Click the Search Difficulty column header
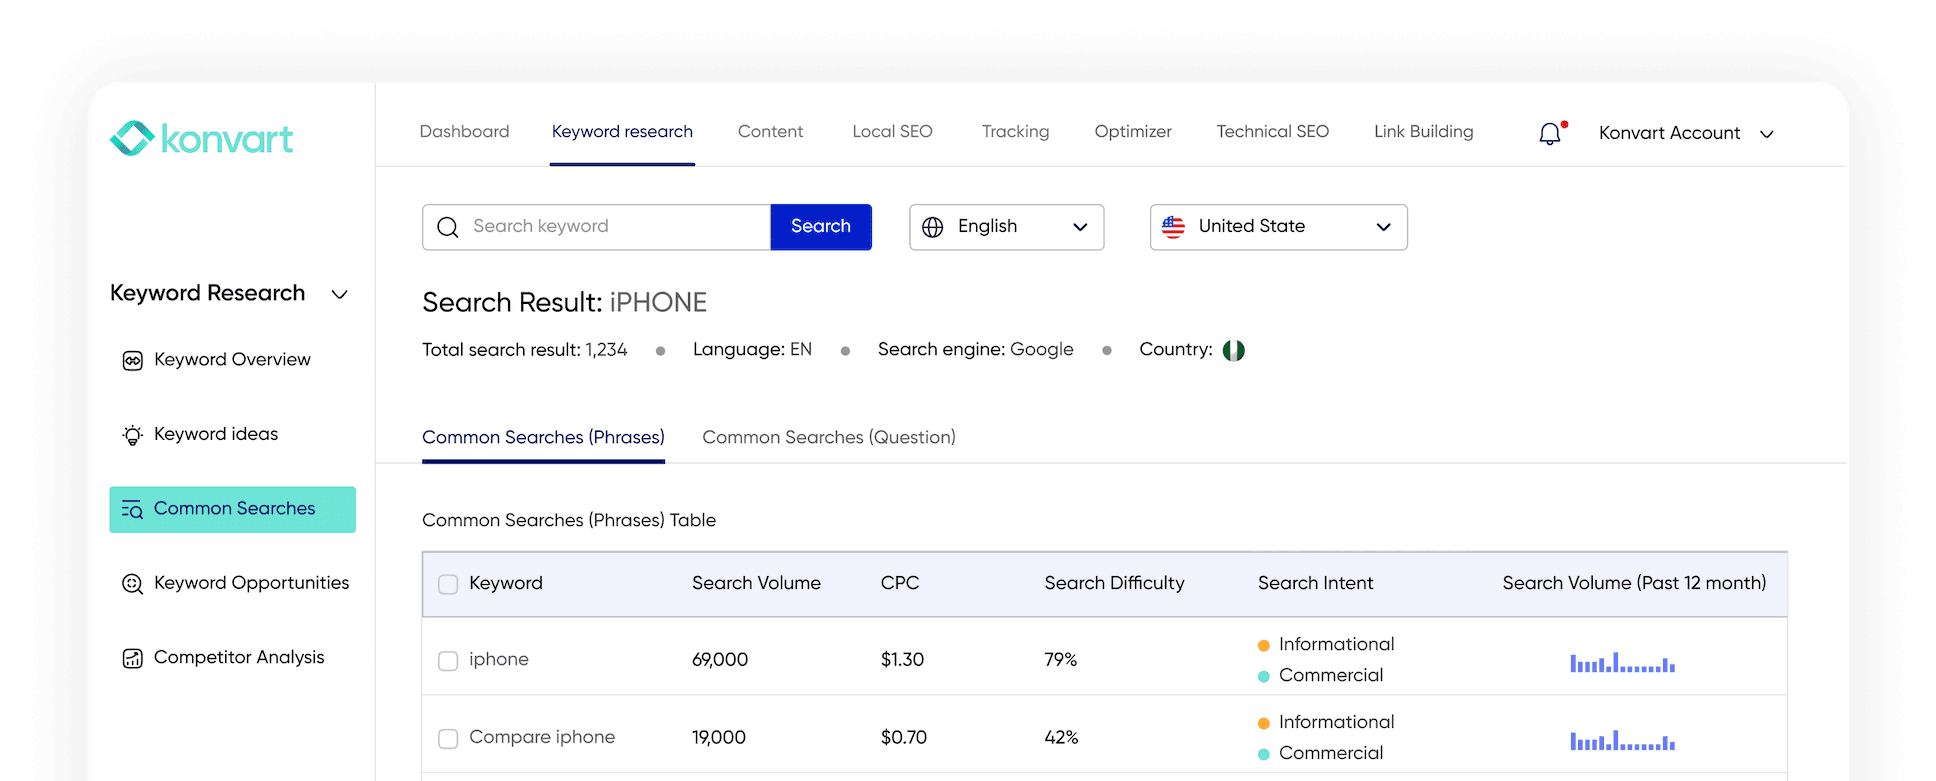1936x781 pixels. [x=1114, y=583]
